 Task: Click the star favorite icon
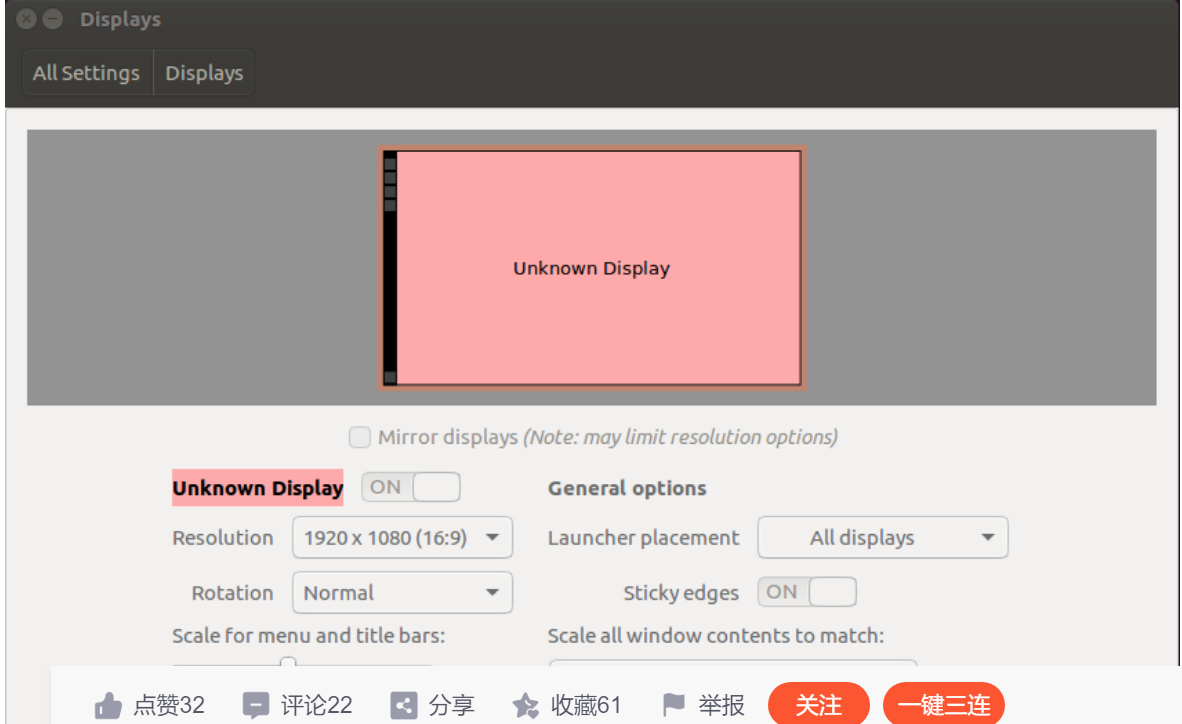pos(525,706)
